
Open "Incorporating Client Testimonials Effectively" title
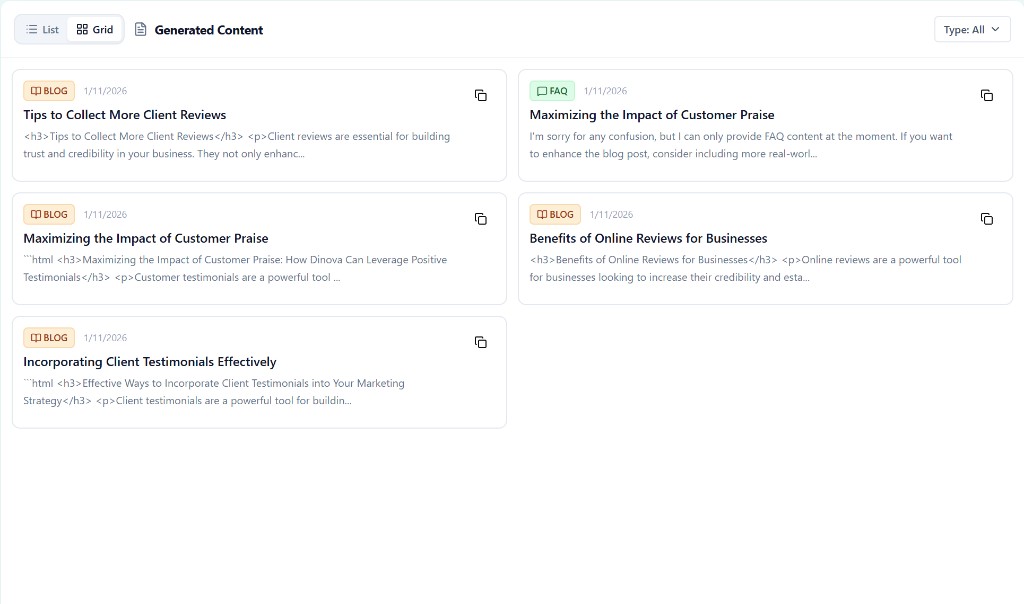click(x=150, y=362)
